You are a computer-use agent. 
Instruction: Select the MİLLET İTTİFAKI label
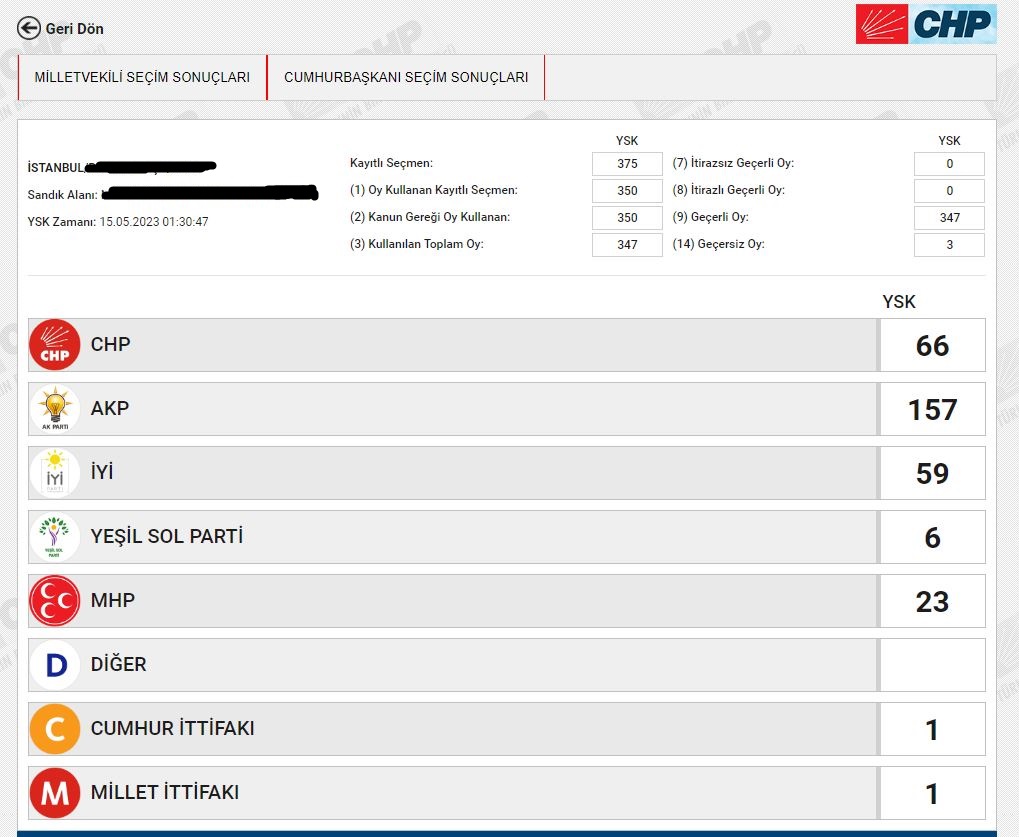point(165,792)
